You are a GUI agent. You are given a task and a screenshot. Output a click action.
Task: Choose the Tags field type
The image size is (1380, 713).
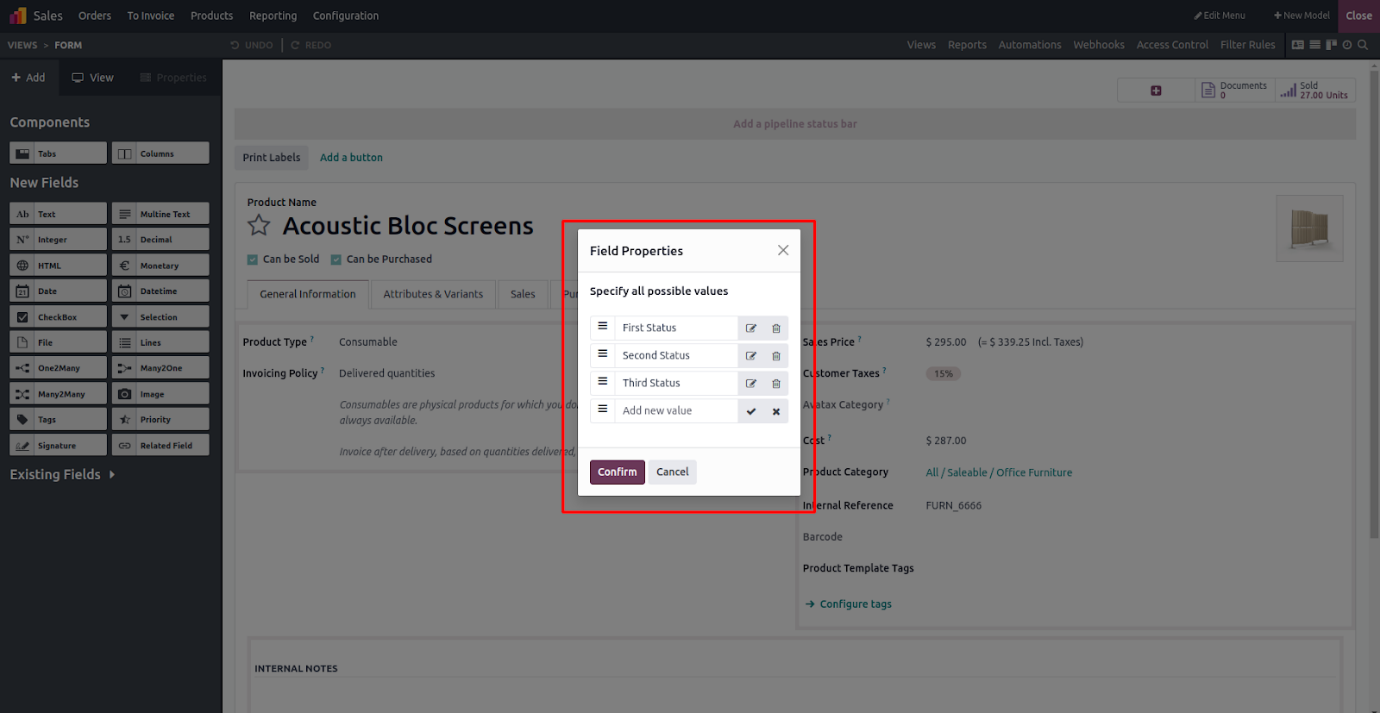click(58, 420)
